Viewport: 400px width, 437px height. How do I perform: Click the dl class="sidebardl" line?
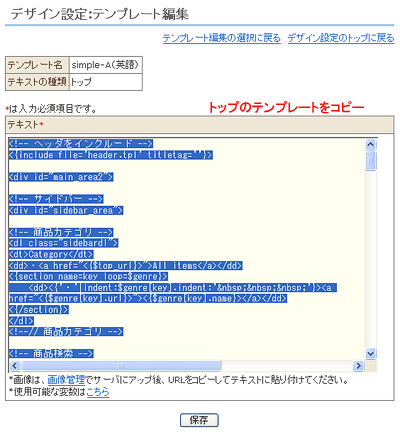point(64,243)
